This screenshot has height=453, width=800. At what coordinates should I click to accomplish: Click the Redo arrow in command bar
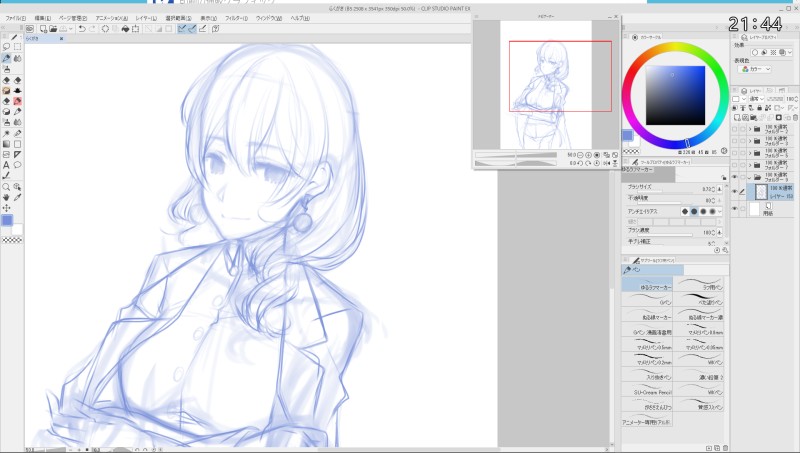click(92, 29)
